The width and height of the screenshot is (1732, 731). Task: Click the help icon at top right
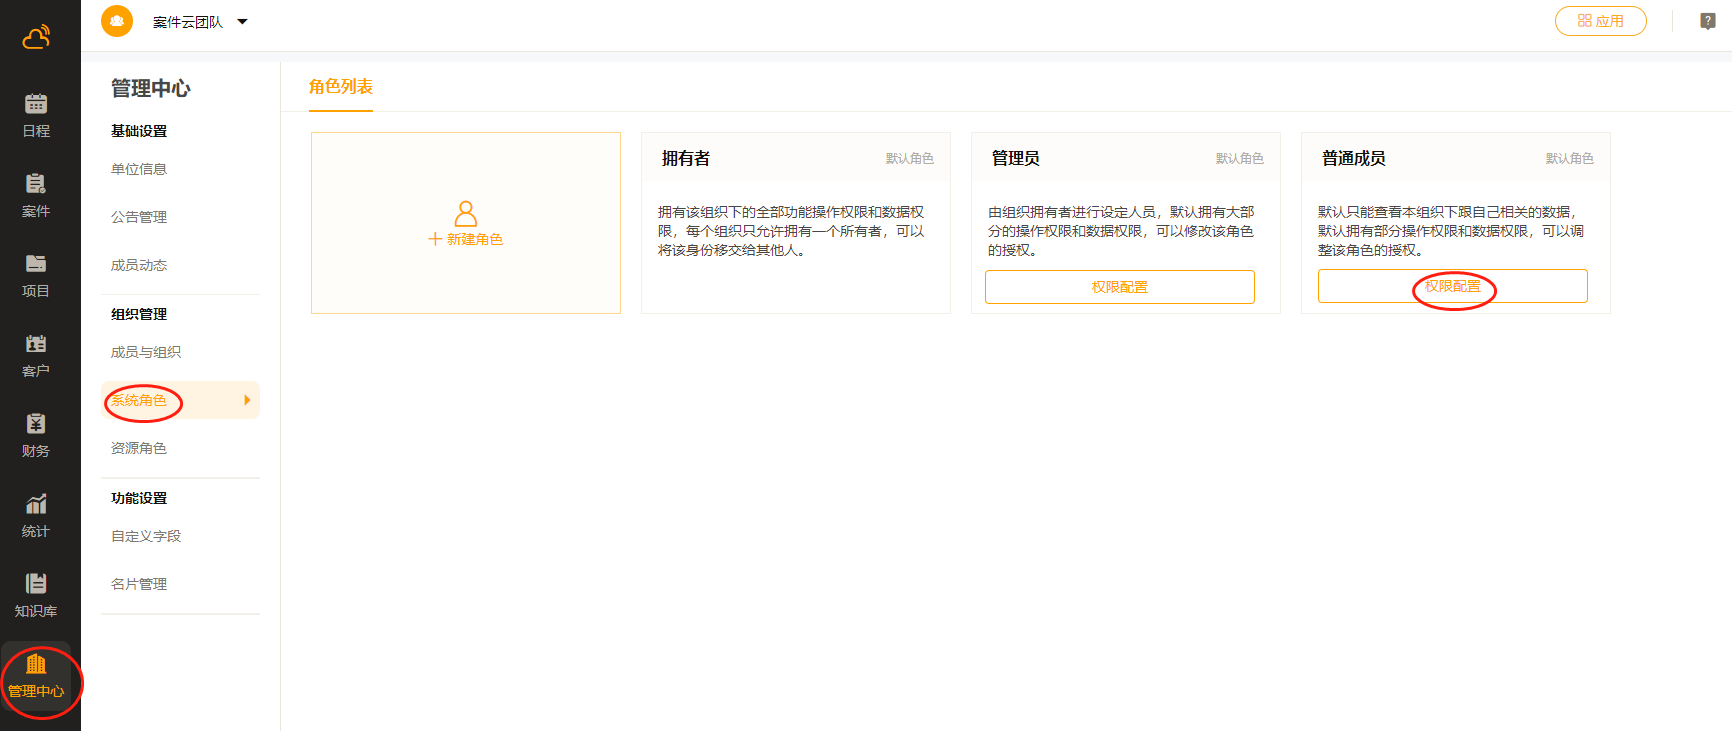coord(1707,21)
